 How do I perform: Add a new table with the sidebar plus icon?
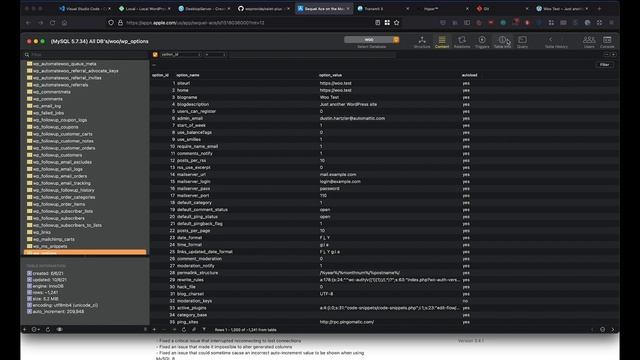pos(24,329)
